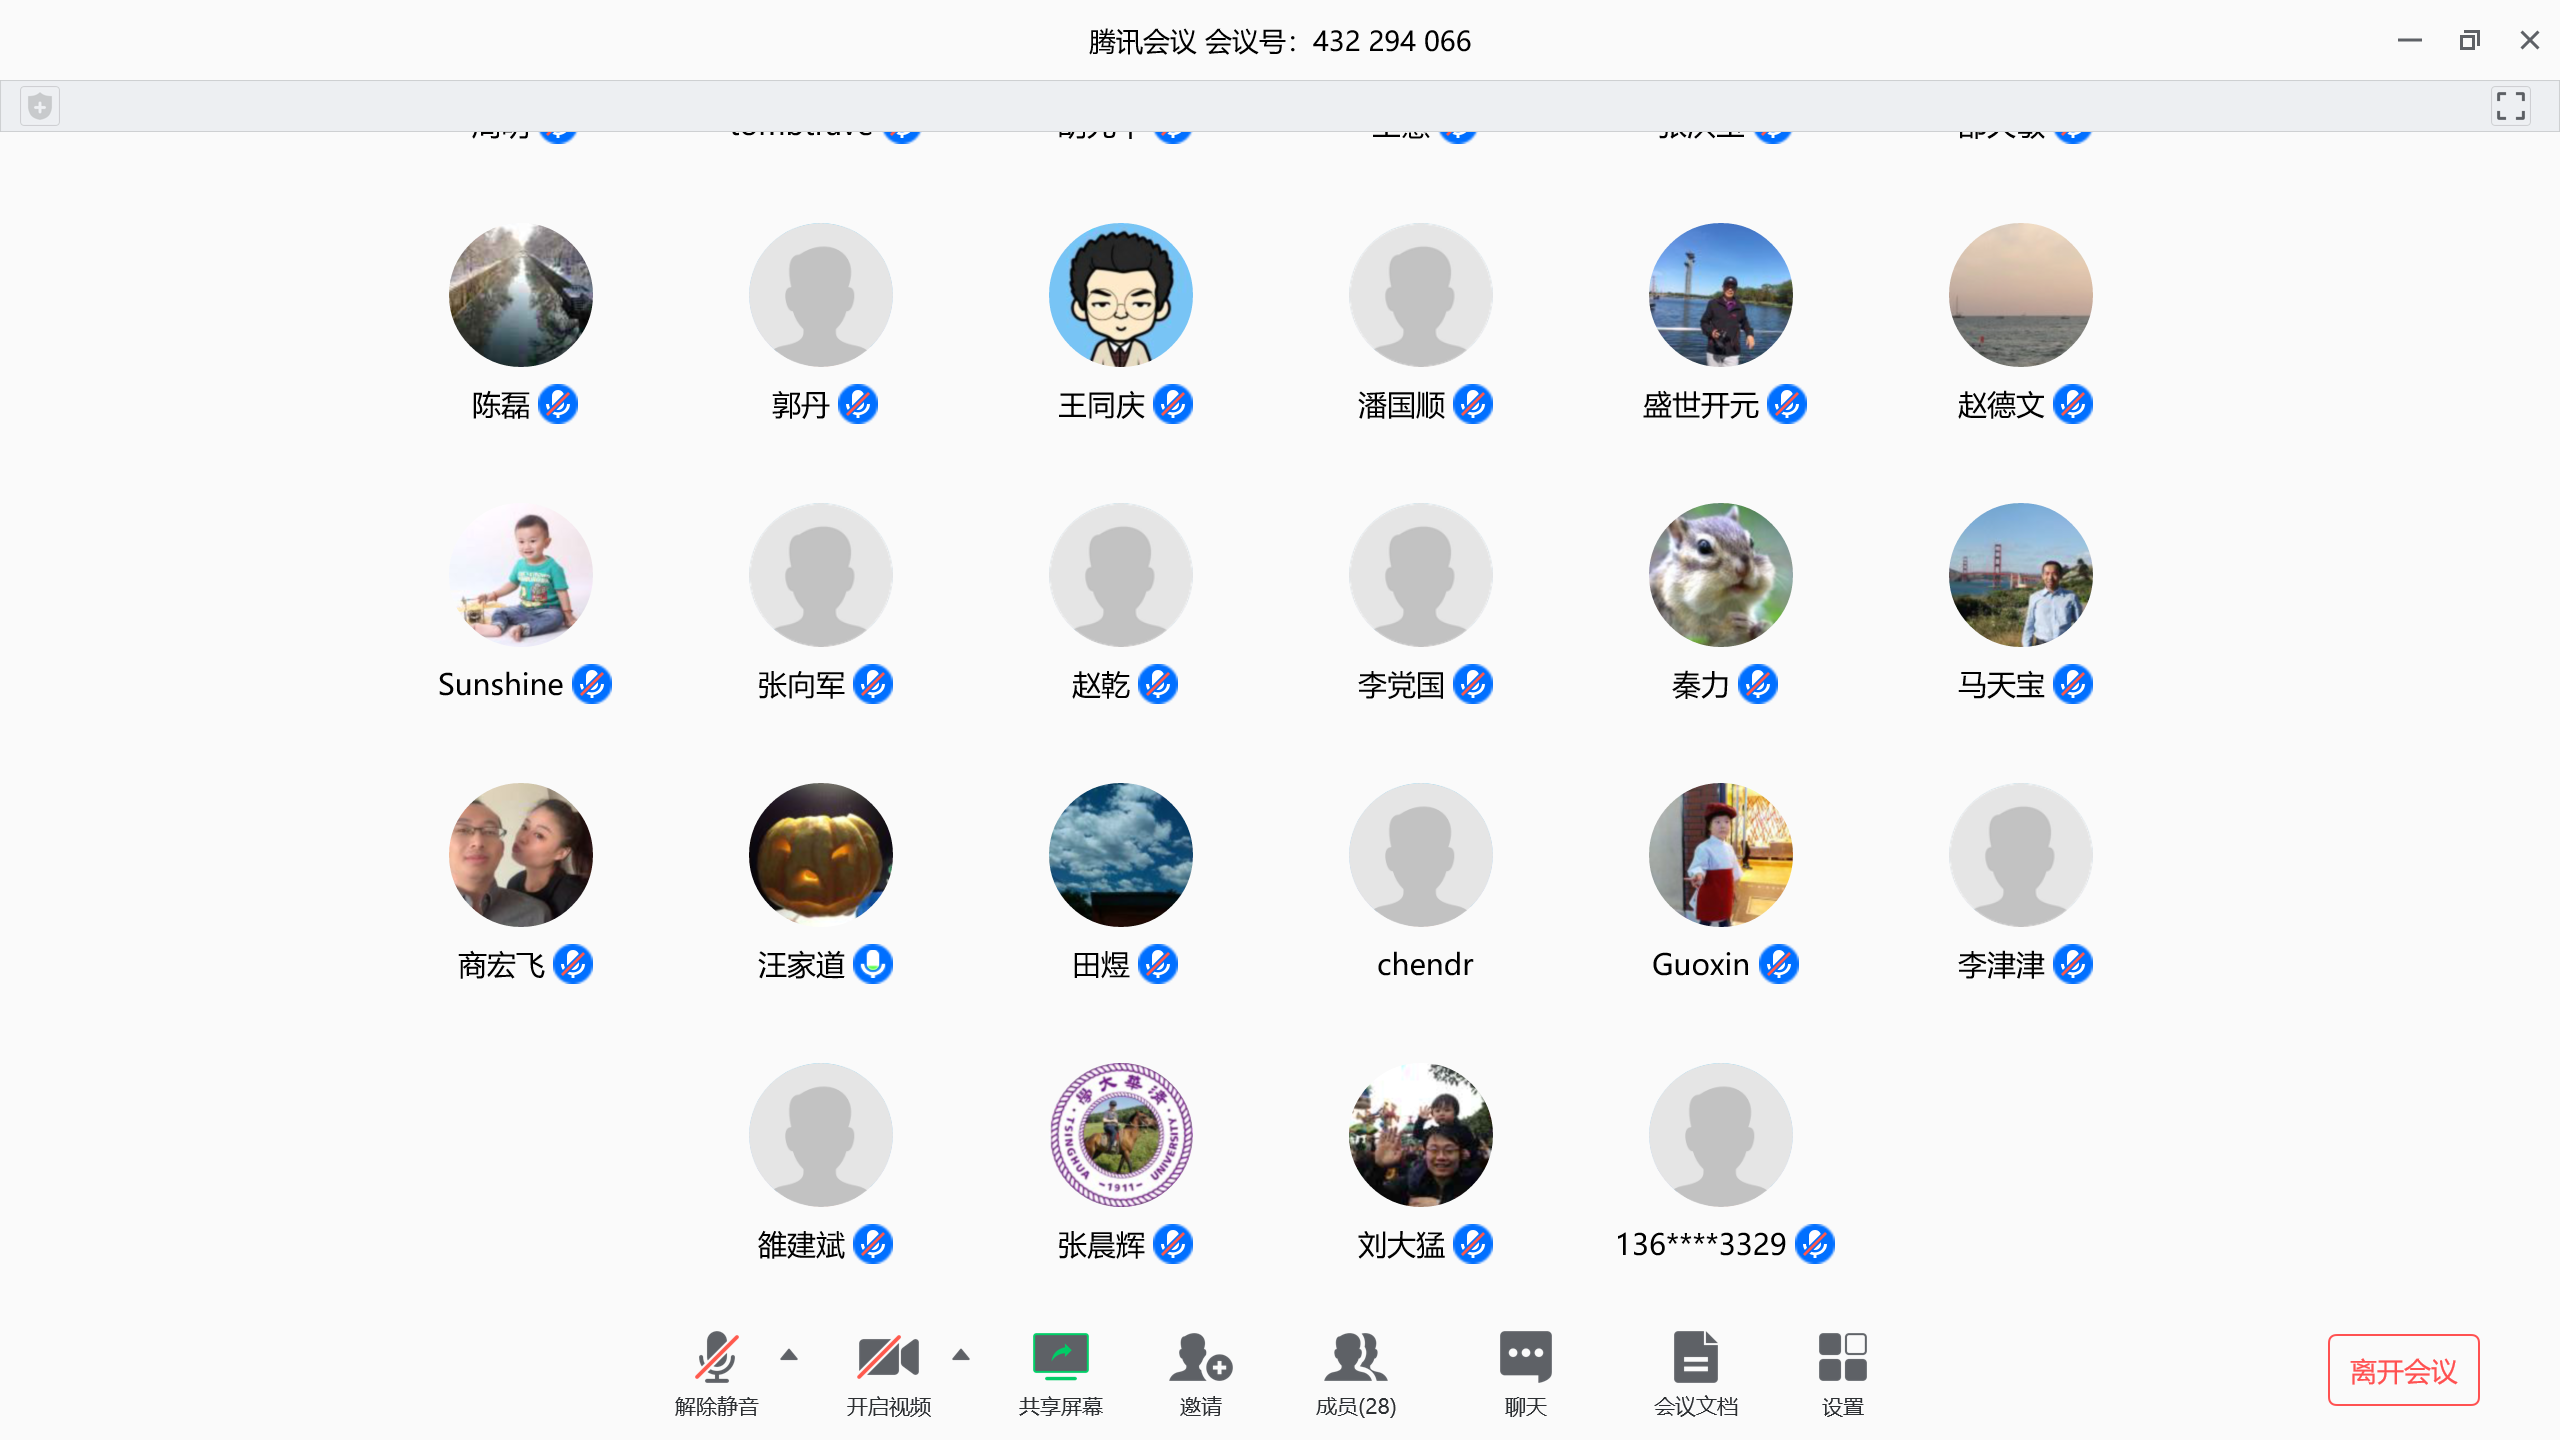Start screen sharing via 共享屏幕

click(1060, 1358)
